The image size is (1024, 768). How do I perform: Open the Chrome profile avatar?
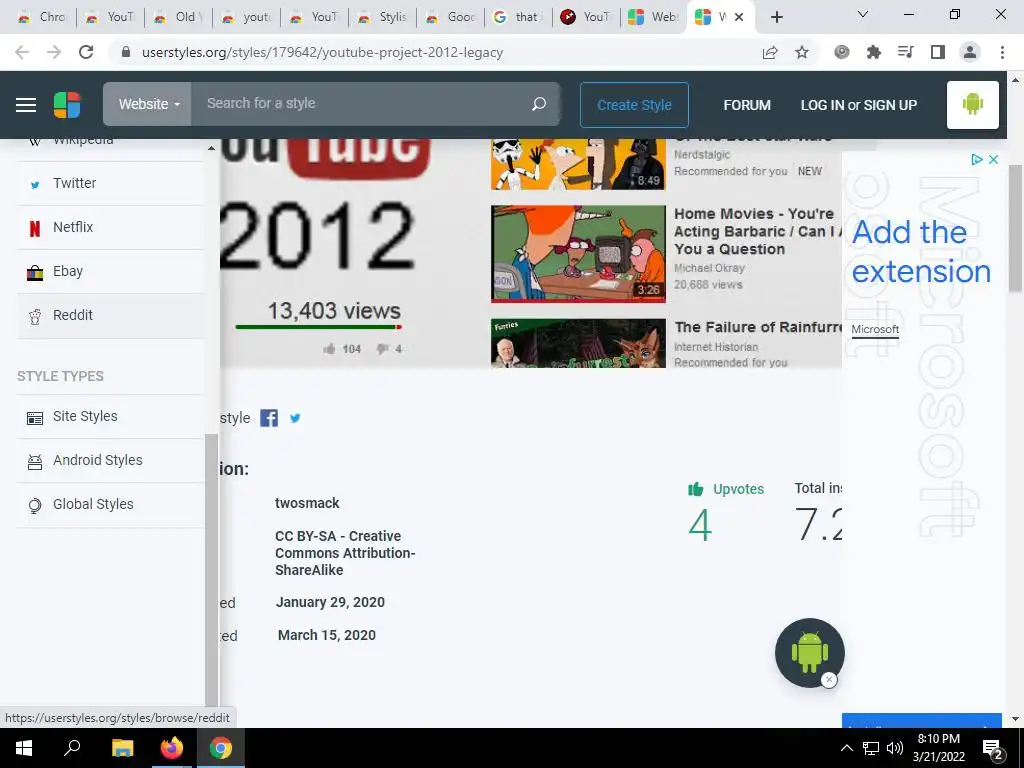pyautogui.click(x=970, y=52)
